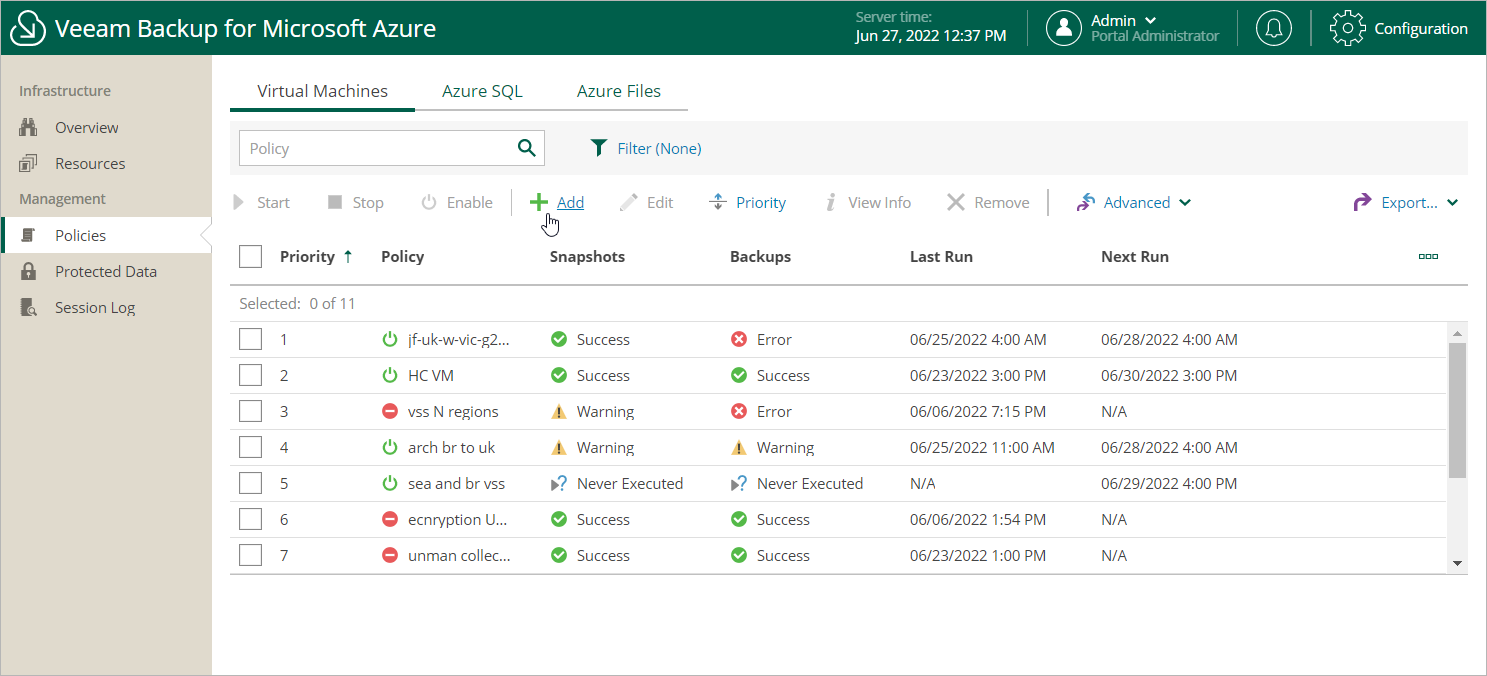Click the notification bell icon
Image resolution: width=1487 pixels, height=676 pixels.
[x=1273, y=28]
